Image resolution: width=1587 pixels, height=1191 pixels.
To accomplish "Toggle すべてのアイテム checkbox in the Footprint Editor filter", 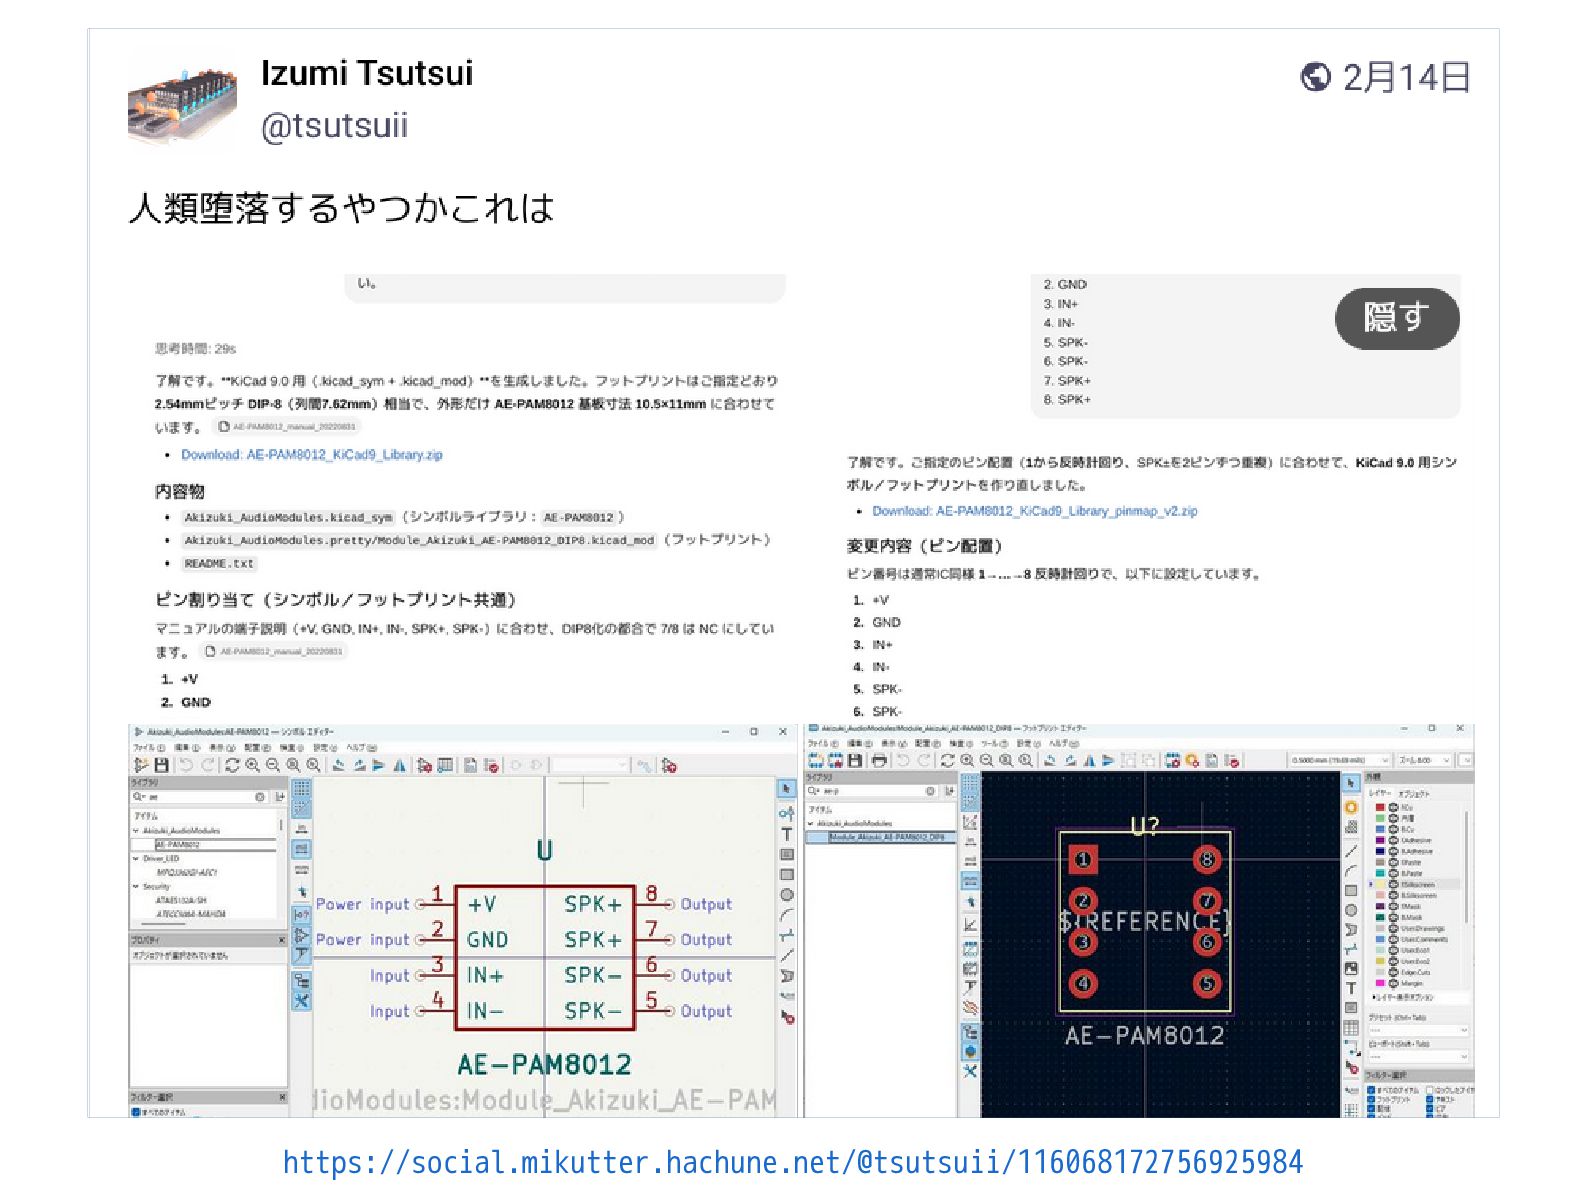I will click(1371, 1090).
